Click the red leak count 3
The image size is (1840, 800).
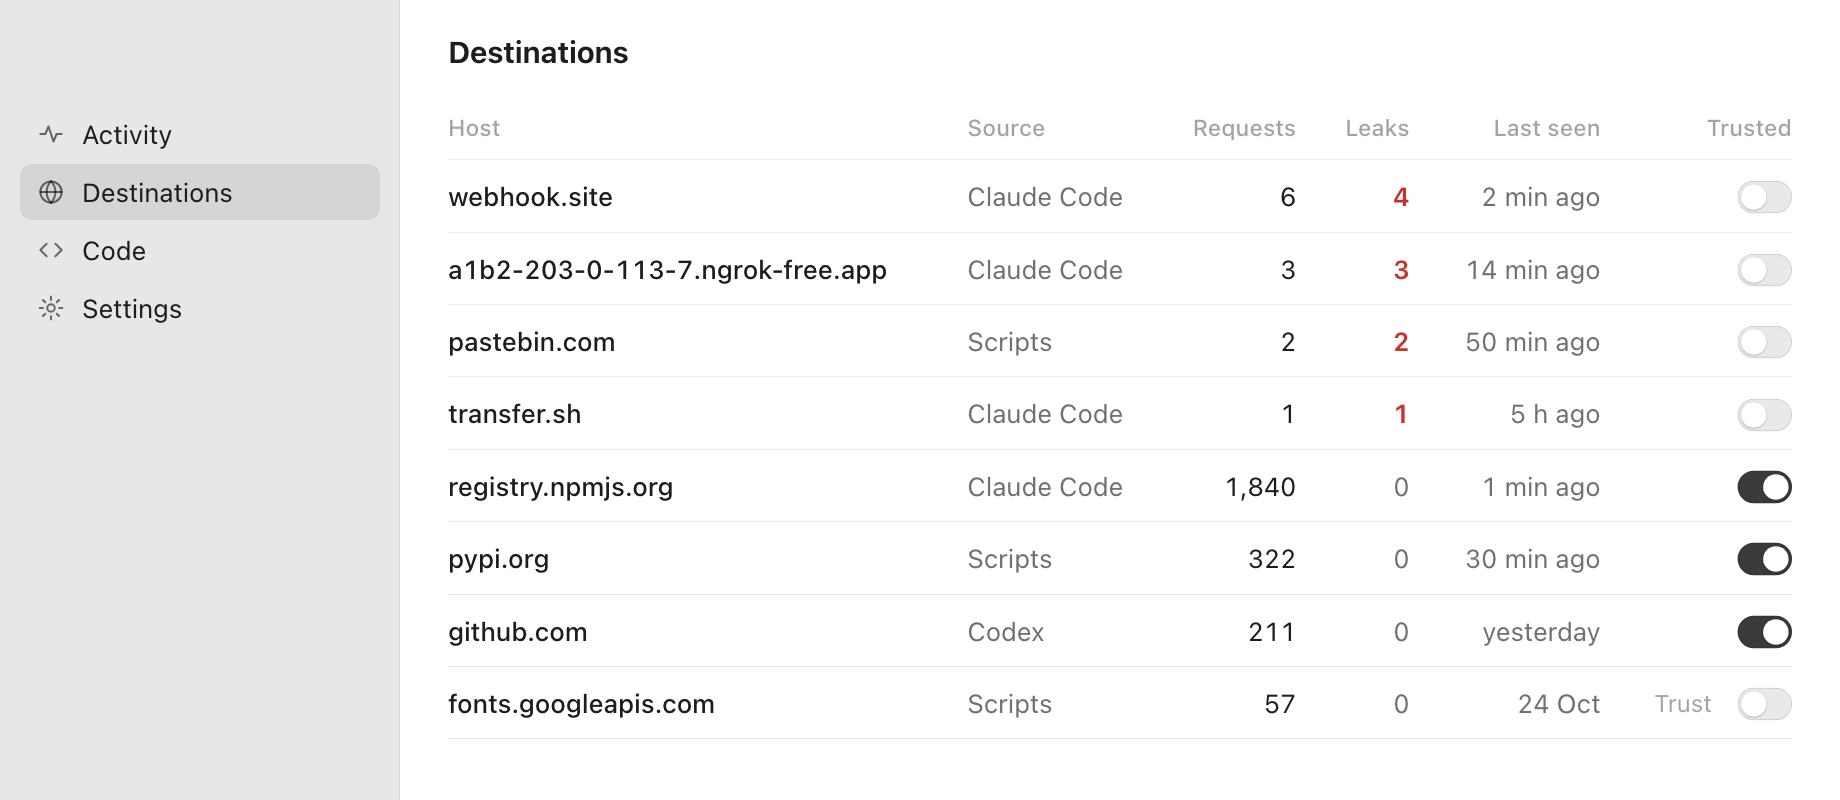coord(1401,270)
